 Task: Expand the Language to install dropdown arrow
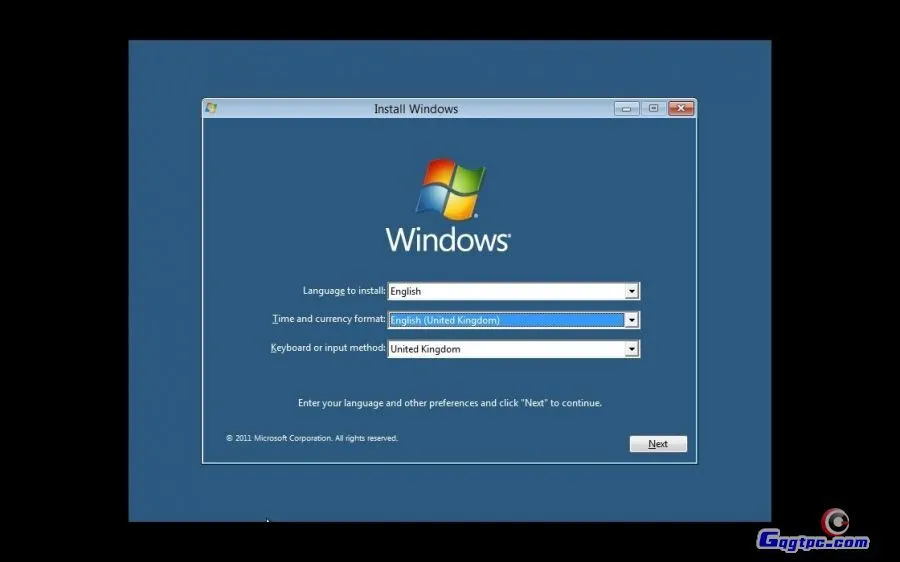point(631,291)
